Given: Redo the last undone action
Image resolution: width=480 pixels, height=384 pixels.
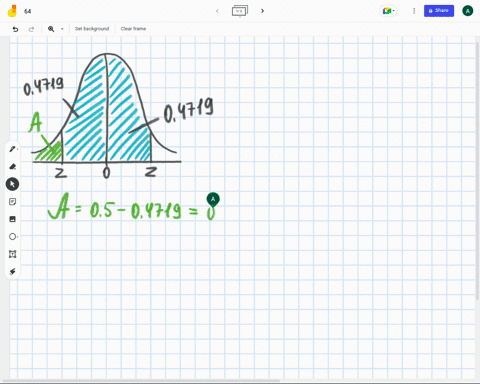Looking at the screenshot, I should tap(31, 29).
